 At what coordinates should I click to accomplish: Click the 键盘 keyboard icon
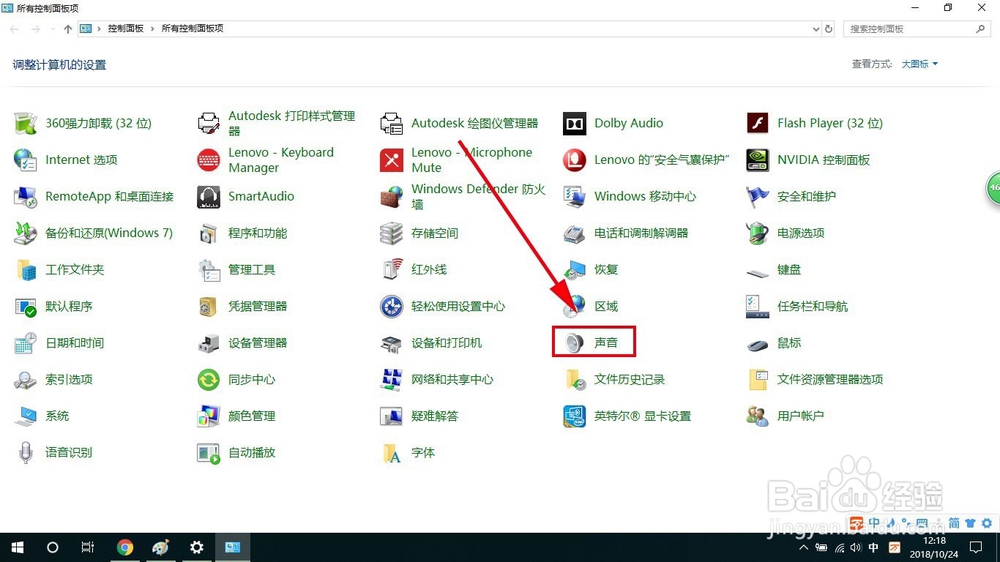[758, 272]
